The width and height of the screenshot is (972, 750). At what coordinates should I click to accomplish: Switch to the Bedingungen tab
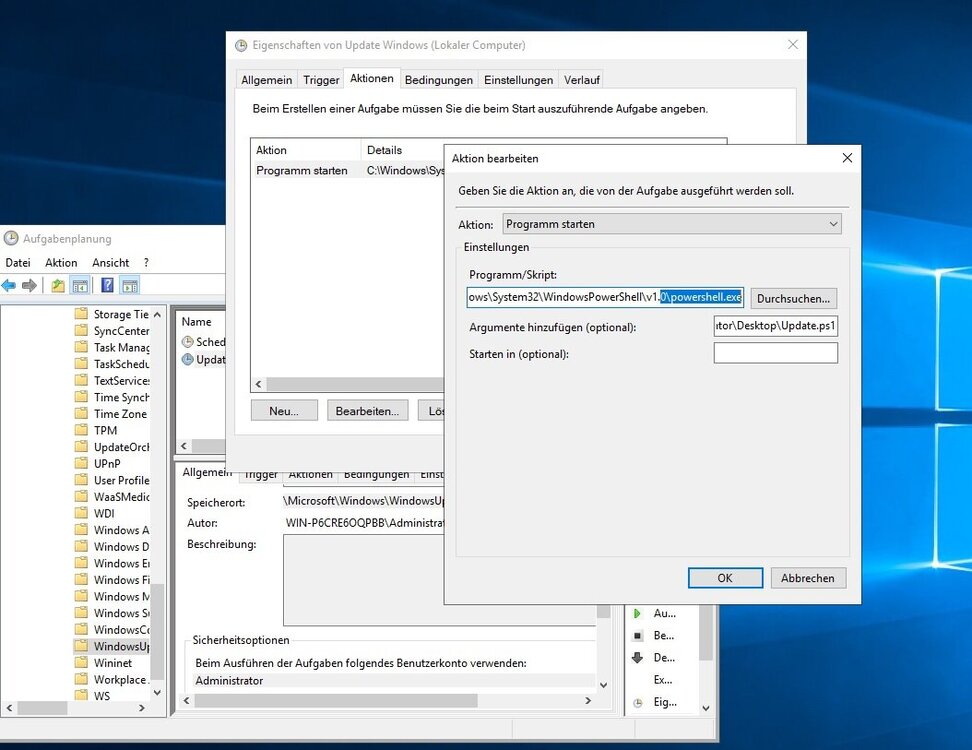click(439, 80)
